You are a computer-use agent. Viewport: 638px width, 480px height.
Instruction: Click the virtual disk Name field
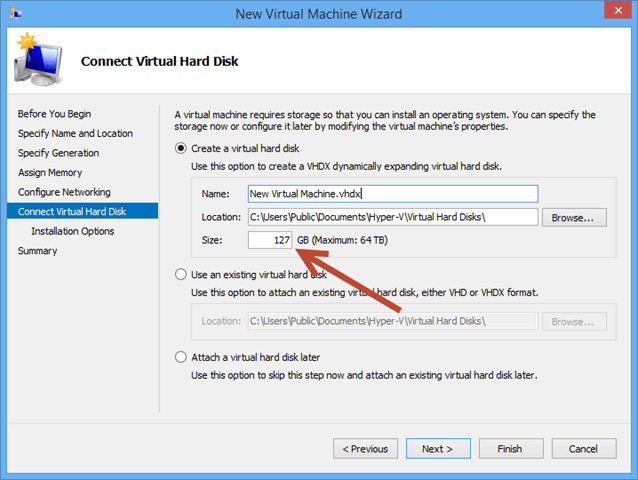tap(392, 194)
